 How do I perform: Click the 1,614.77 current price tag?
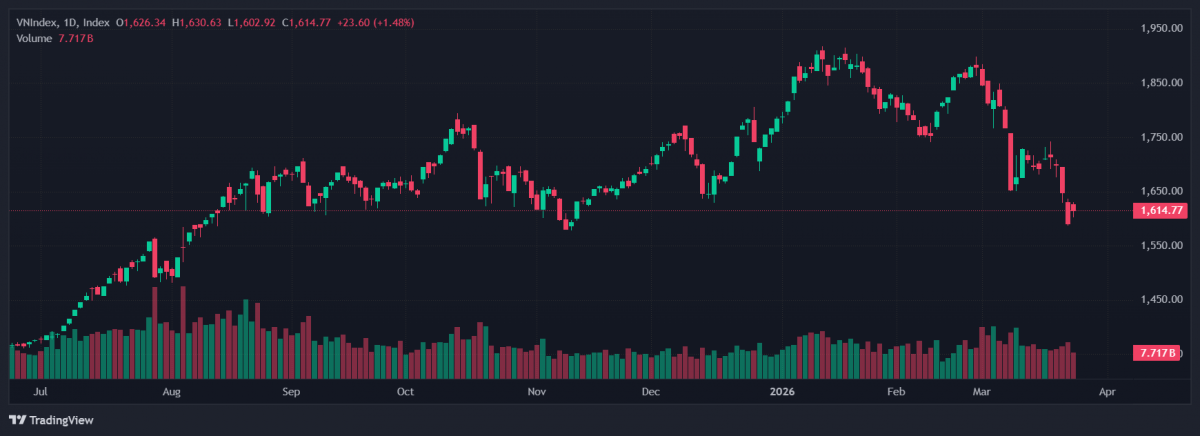(x=1162, y=211)
